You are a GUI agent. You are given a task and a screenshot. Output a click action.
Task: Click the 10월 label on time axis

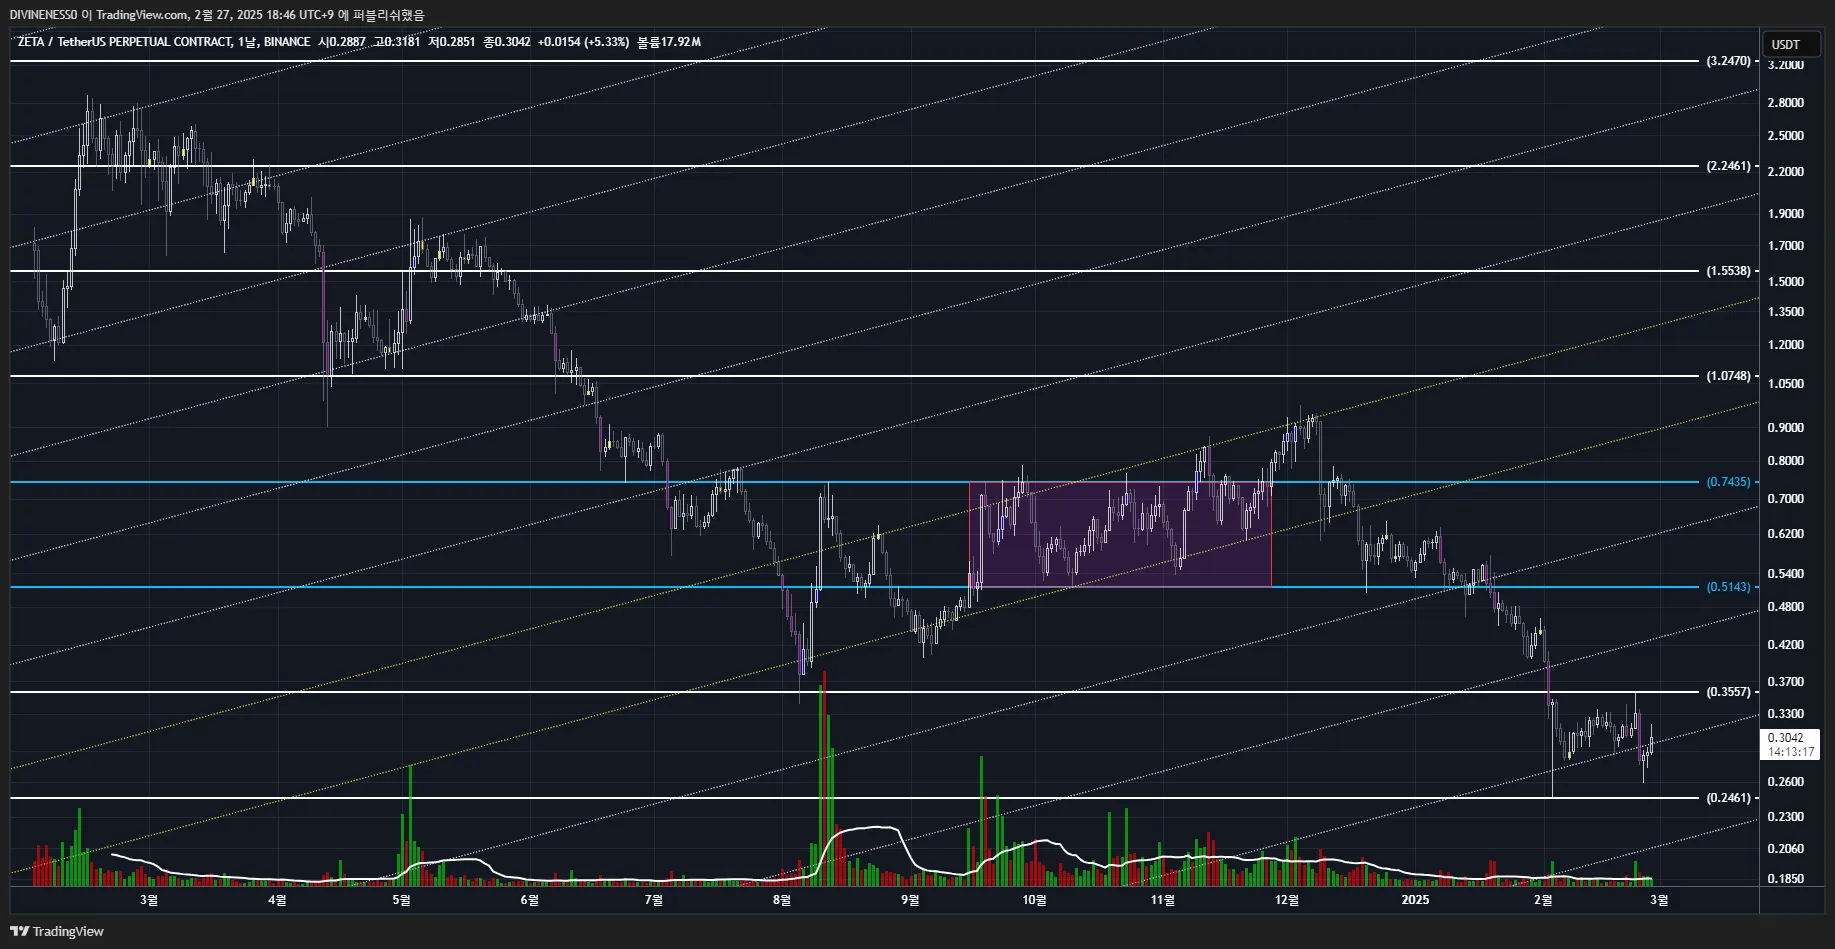pos(1035,900)
